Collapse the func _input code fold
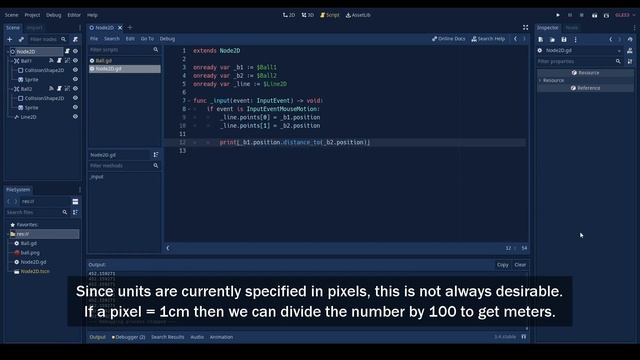The image size is (640, 360). point(189,100)
